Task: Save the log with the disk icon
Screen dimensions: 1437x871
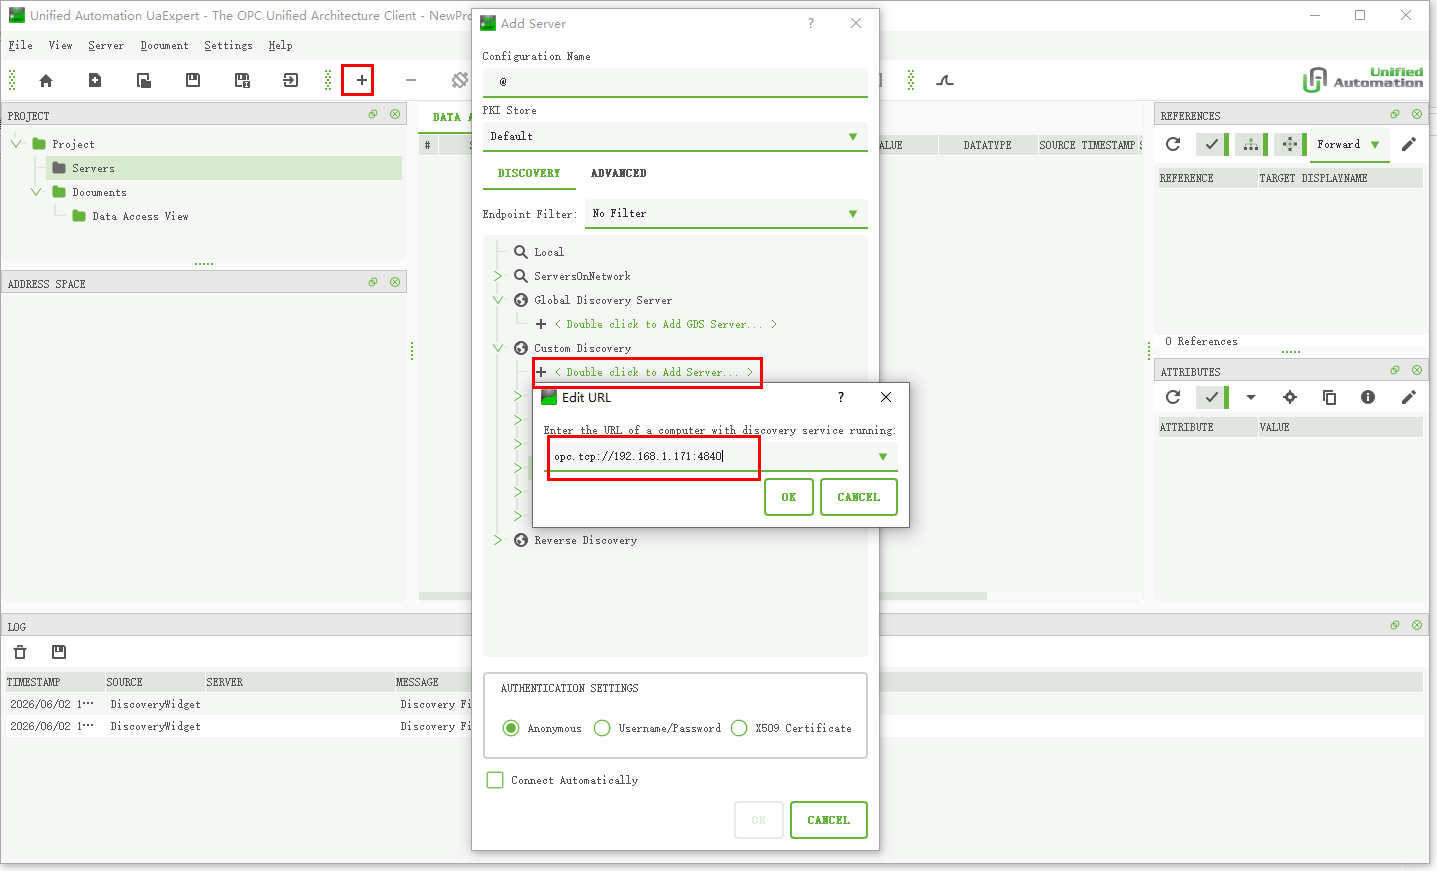Action: click(x=59, y=652)
